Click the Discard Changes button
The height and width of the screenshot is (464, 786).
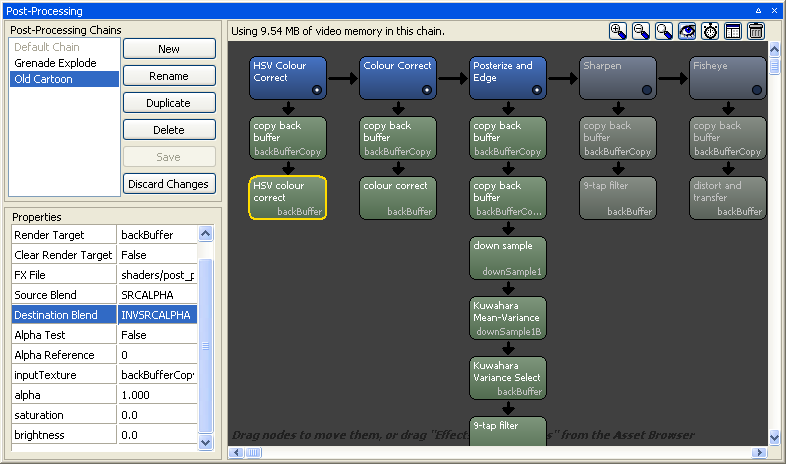click(169, 184)
